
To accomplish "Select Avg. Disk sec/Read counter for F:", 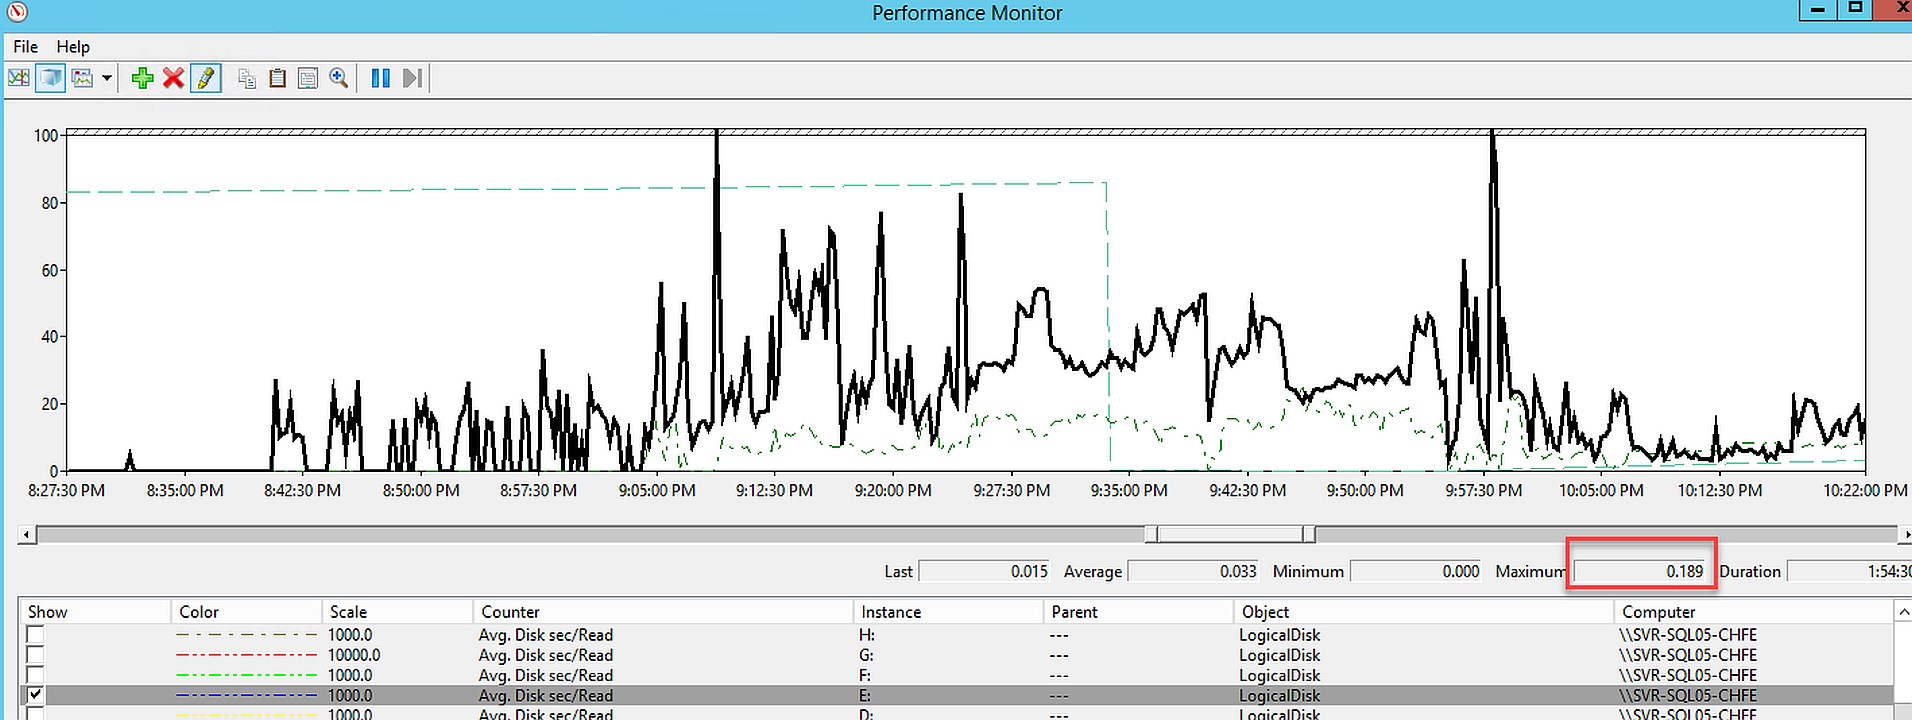I will [546, 675].
